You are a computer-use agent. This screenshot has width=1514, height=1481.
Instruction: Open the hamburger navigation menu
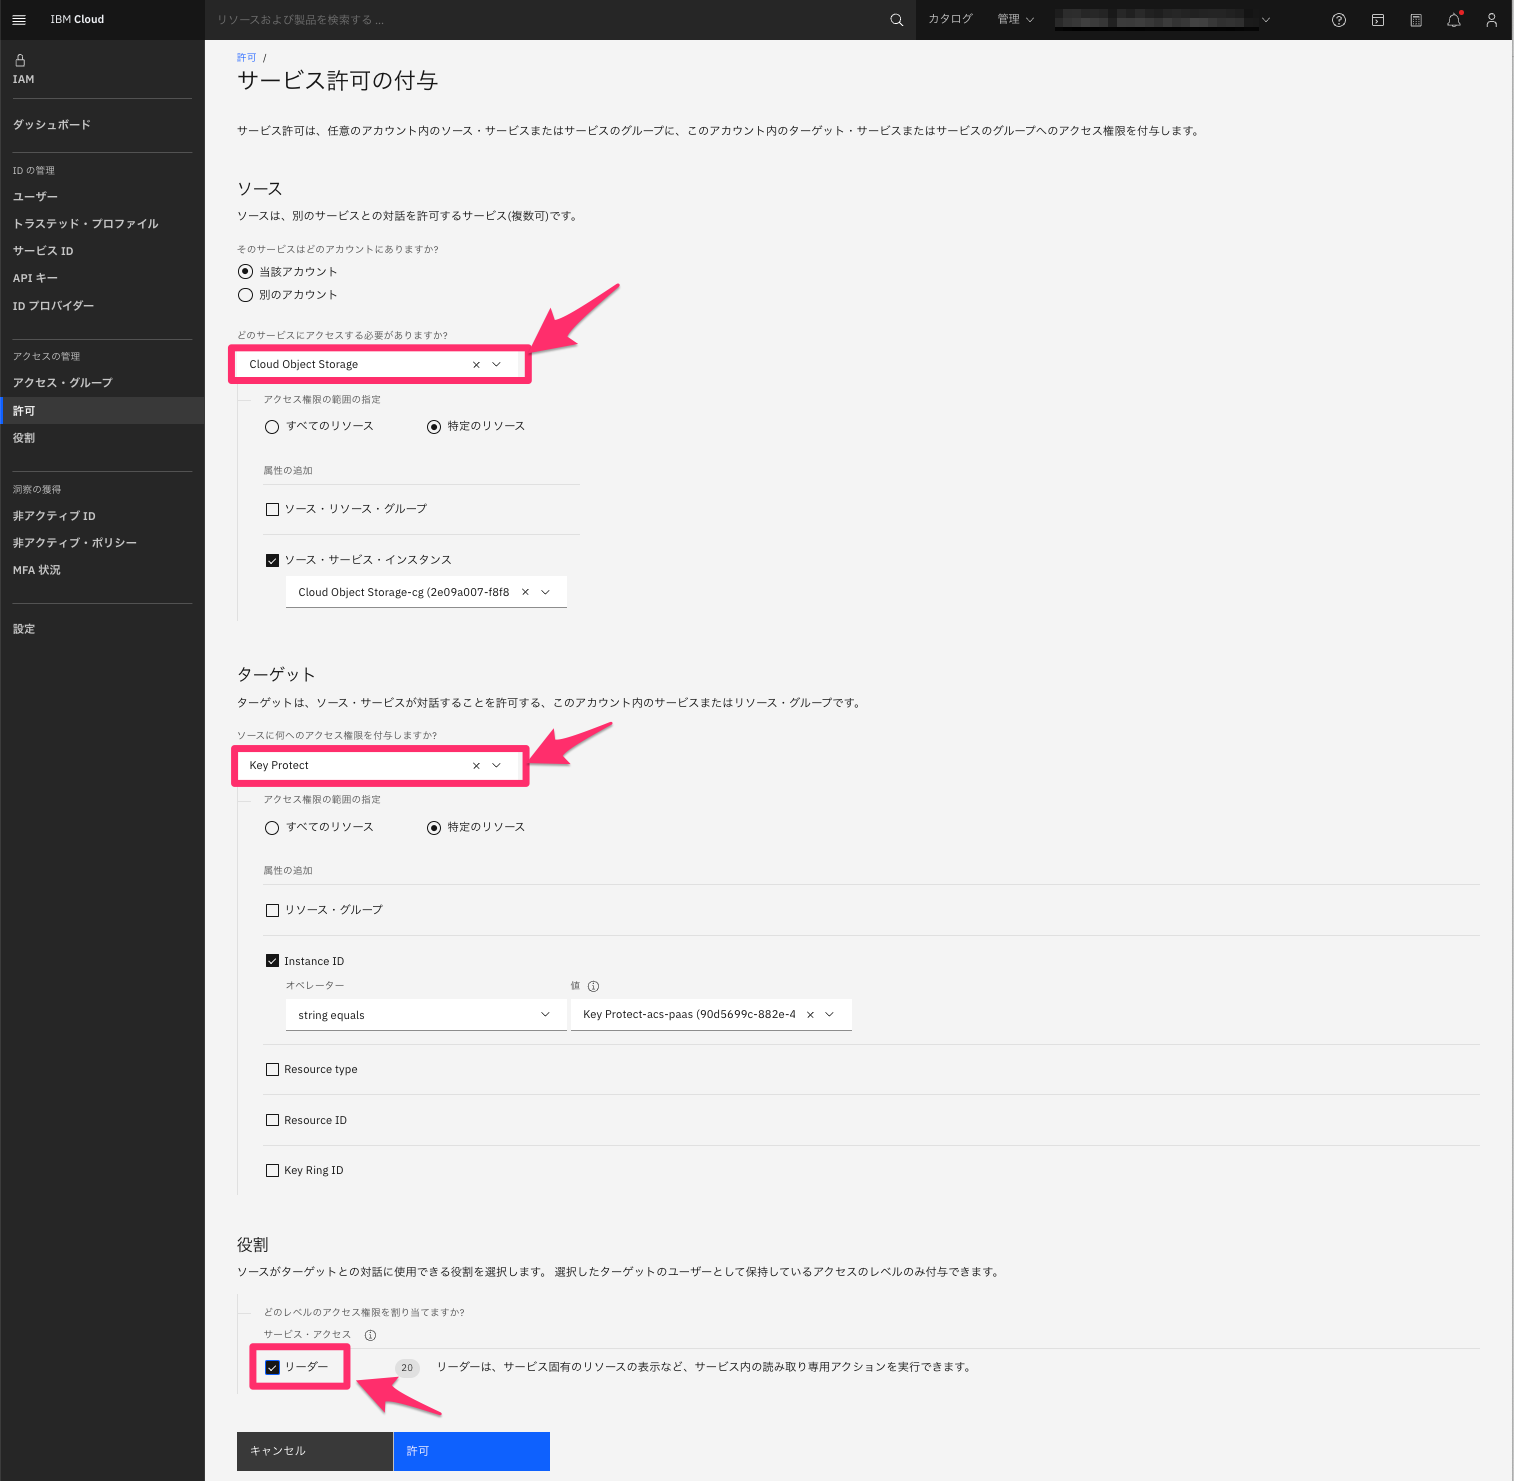19,19
